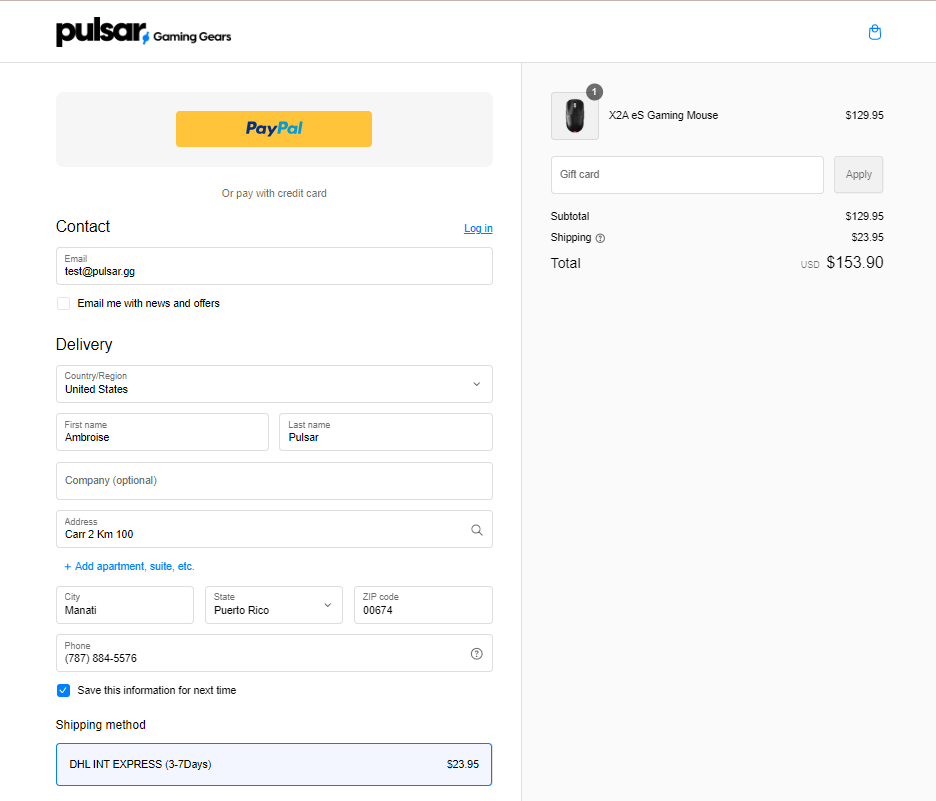Click the X2A eS mouse product thumbnail
Image resolution: width=936 pixels, height=801 pixels.
point(574,116)
